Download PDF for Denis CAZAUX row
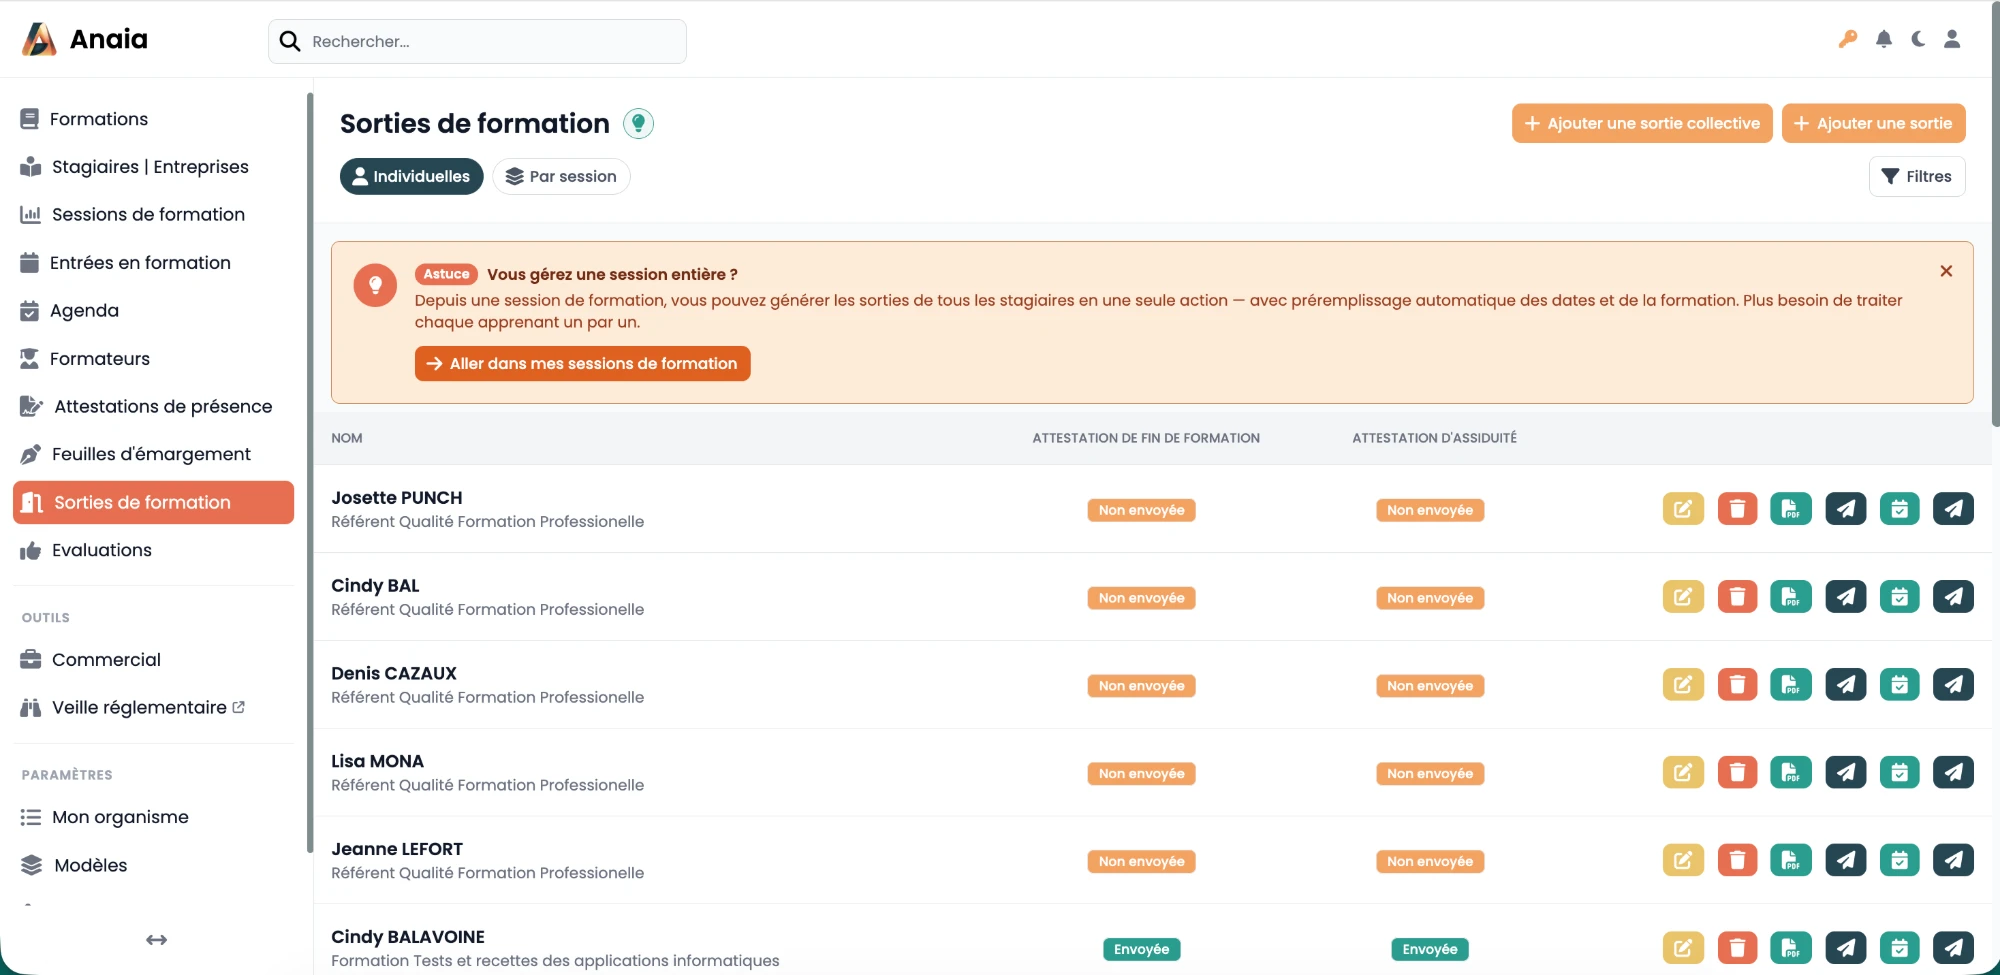The image size is (2000, 975). (x=1791, y=685)
